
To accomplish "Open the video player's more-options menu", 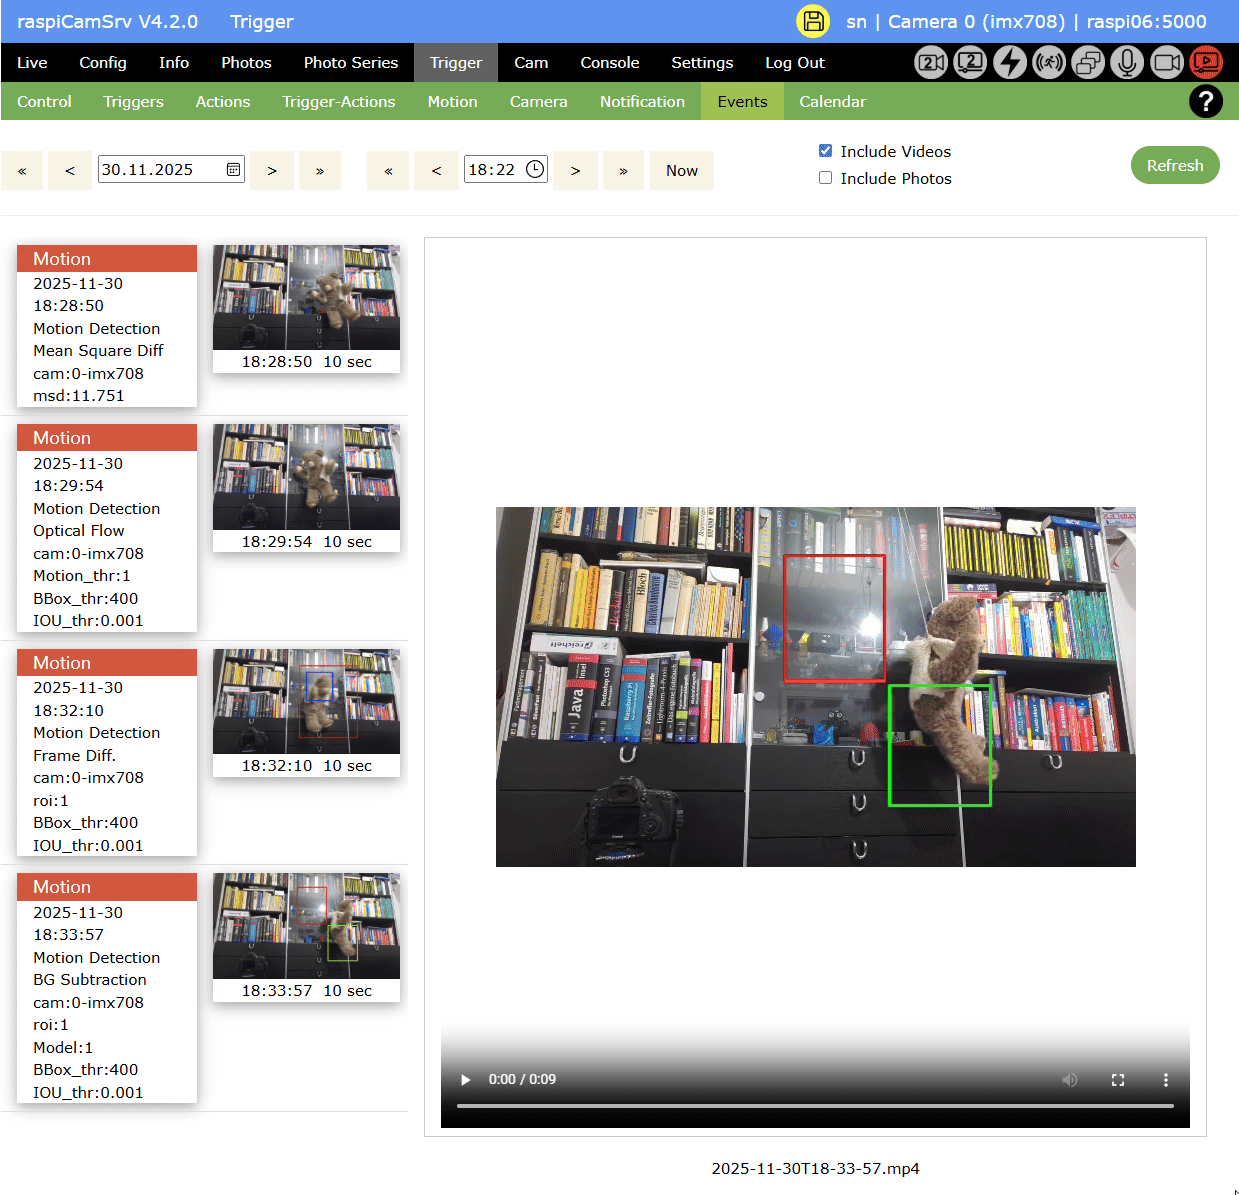I will coord(1165,1079).
